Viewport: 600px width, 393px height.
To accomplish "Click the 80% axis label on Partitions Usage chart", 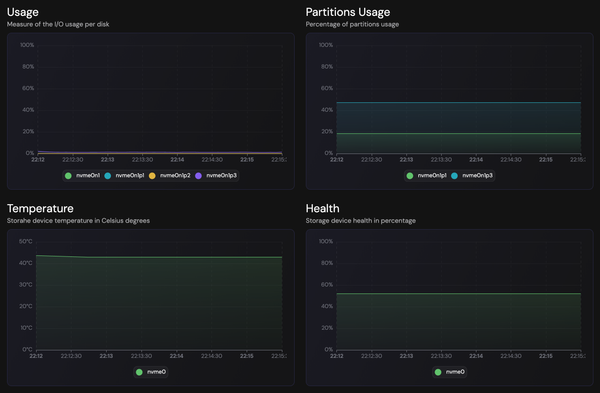I will 327,67.
